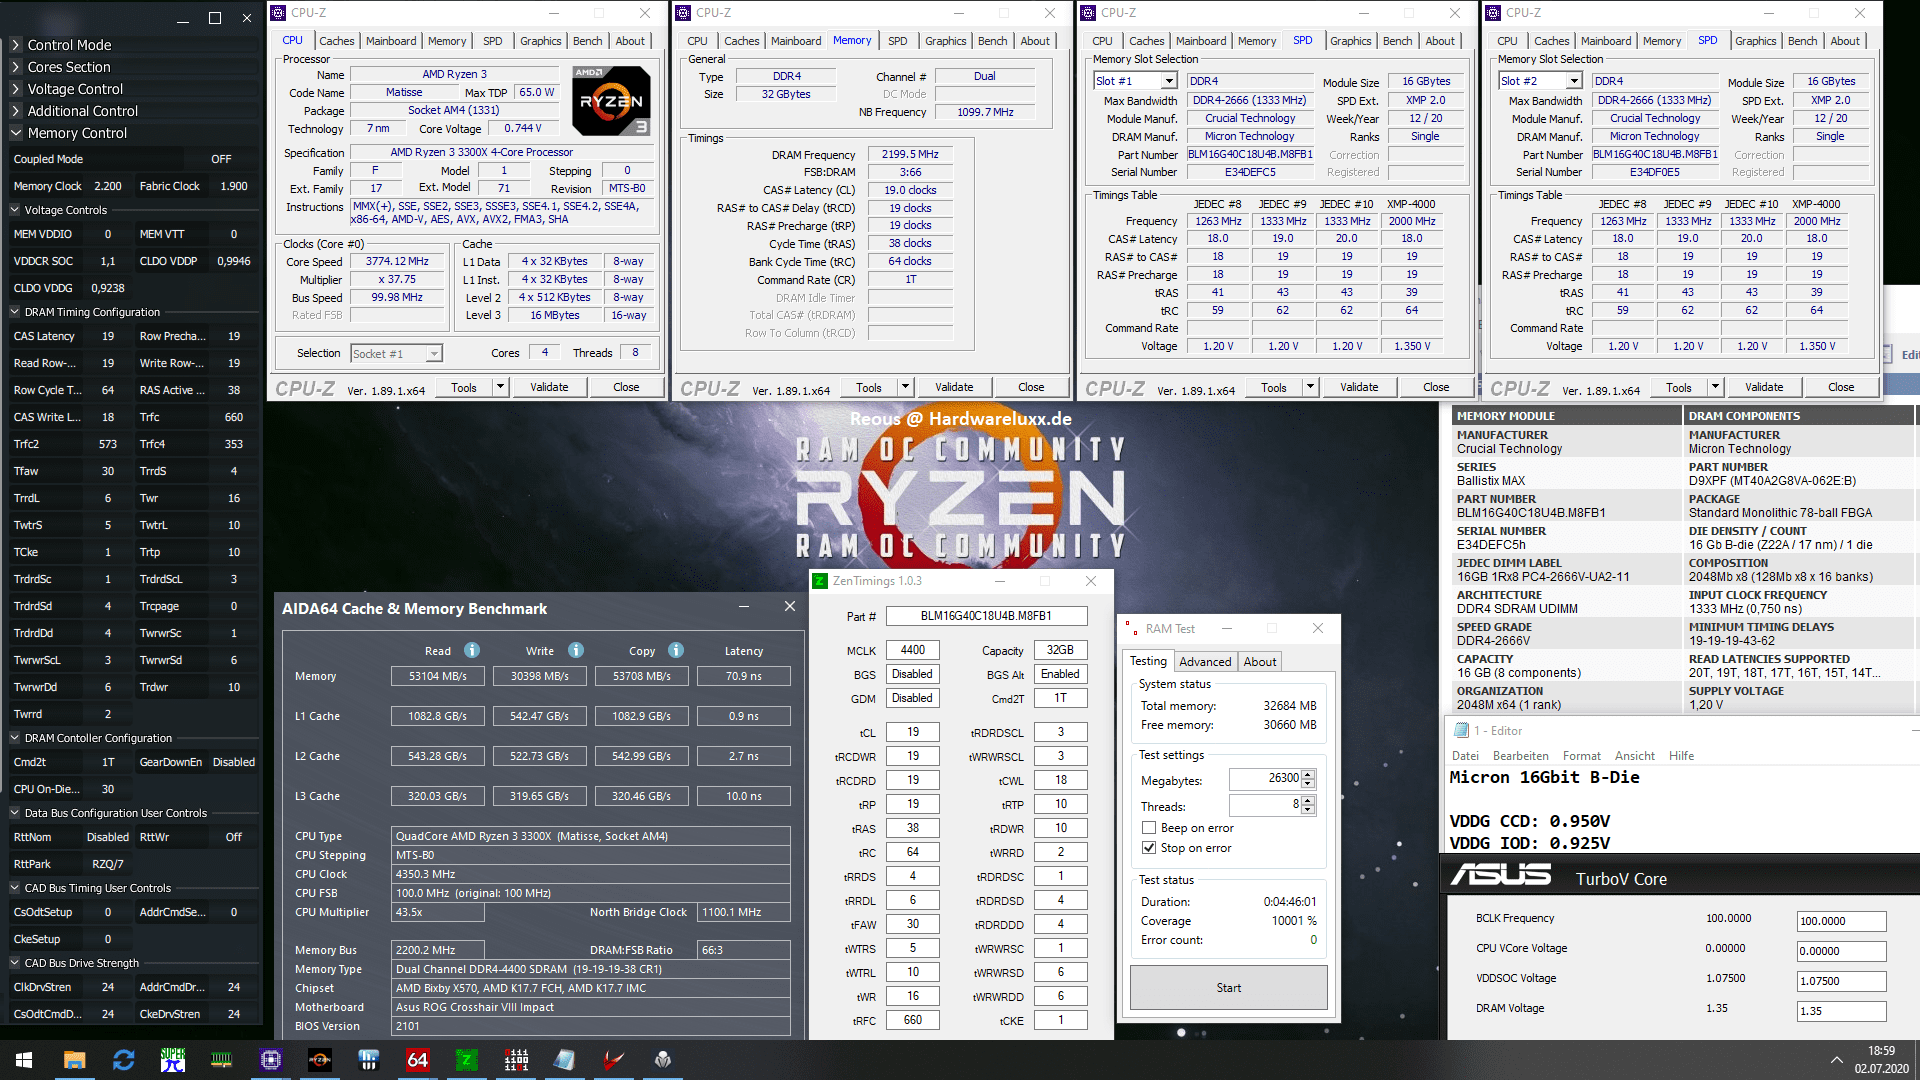Expand Additional Control section
This screenshot has height=1080, width=1920.
point(16,111)
